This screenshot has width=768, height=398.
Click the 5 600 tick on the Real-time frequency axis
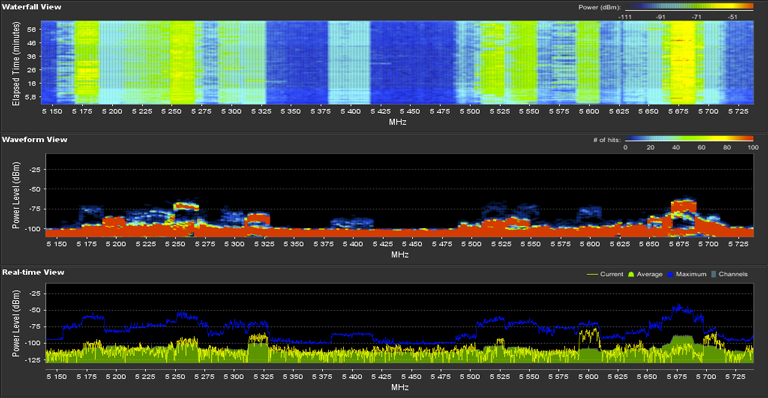click(x=588, y=377)
